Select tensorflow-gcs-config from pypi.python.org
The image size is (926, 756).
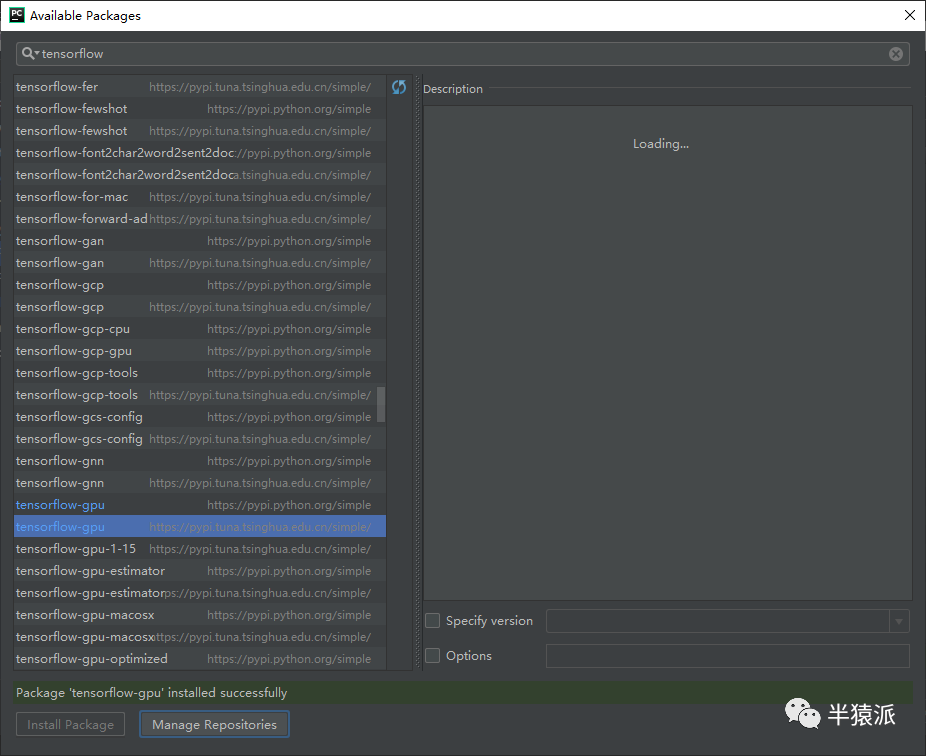[200, 417]
